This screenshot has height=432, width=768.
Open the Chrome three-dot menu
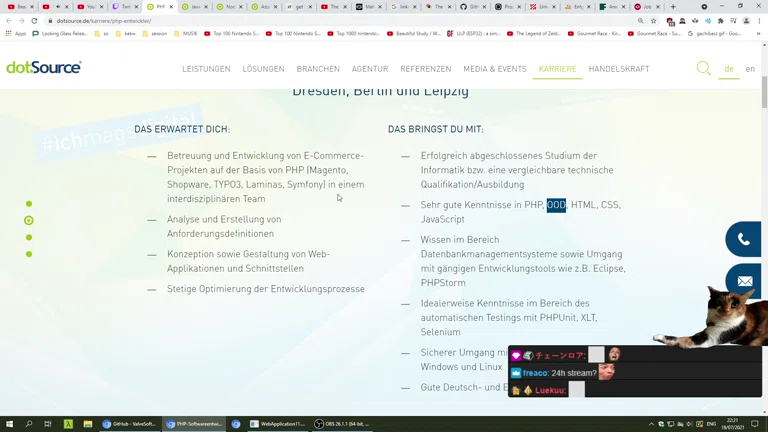click(759, 21)
